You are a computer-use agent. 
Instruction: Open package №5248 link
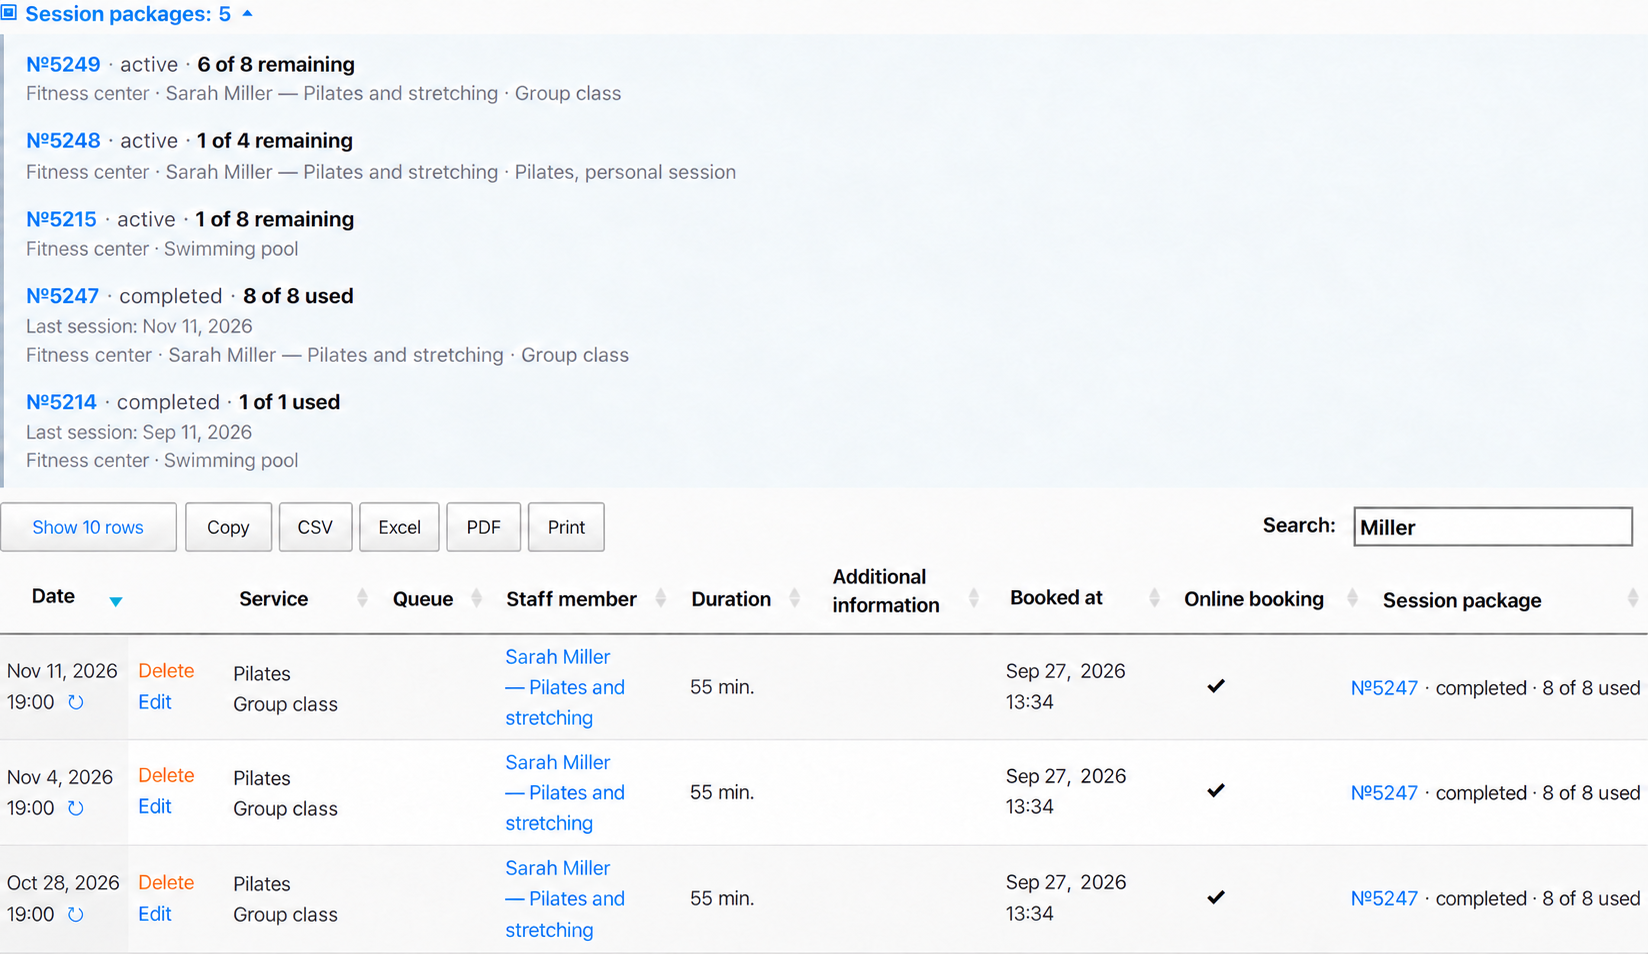(63, 141)
